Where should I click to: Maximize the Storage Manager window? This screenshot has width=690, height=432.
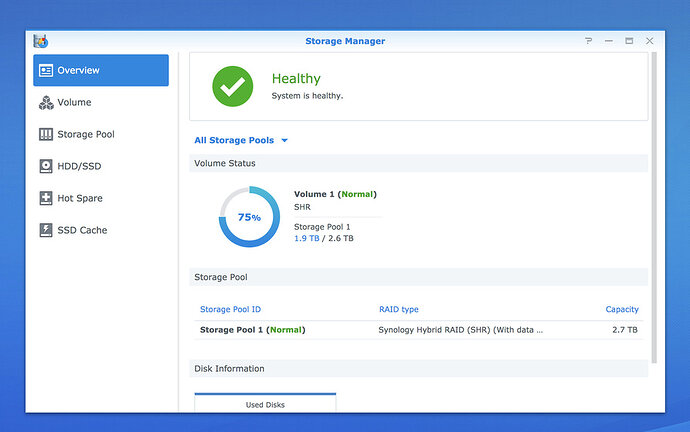pos(629,41)
